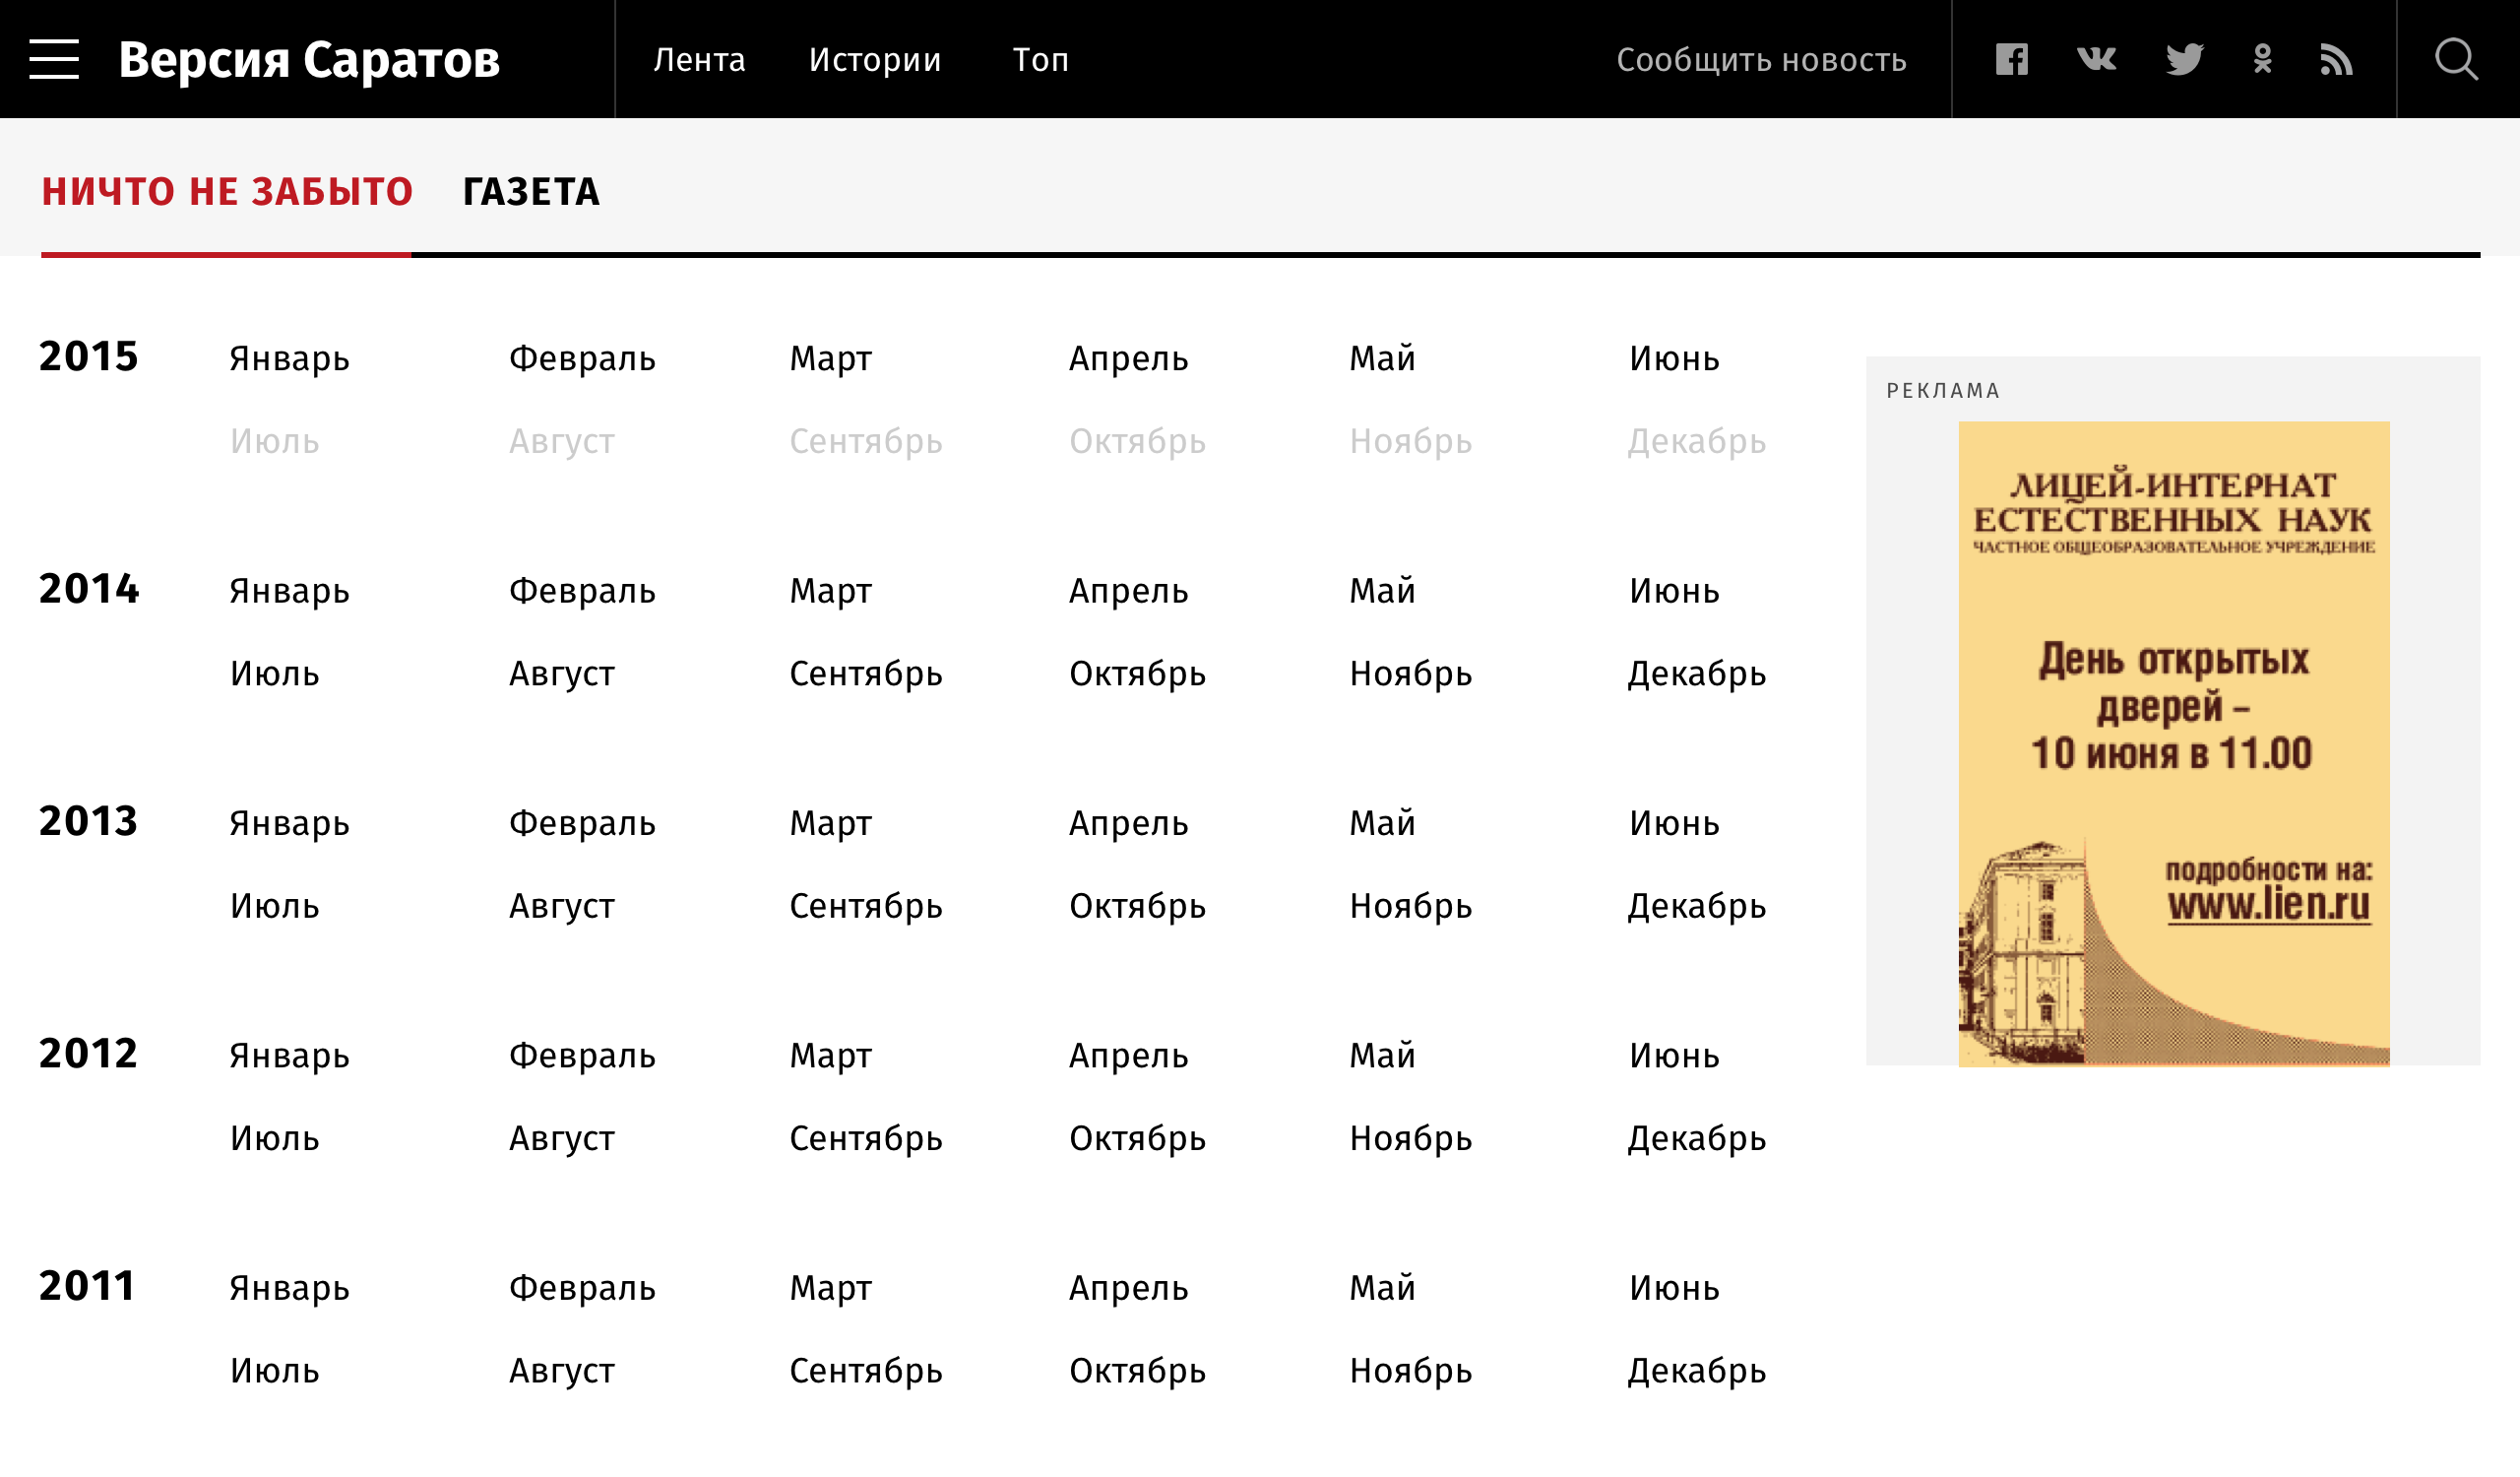Open the VK social network icon
The width and height of the screenshot is (2520, 1477).
[x=2096, y=59]
